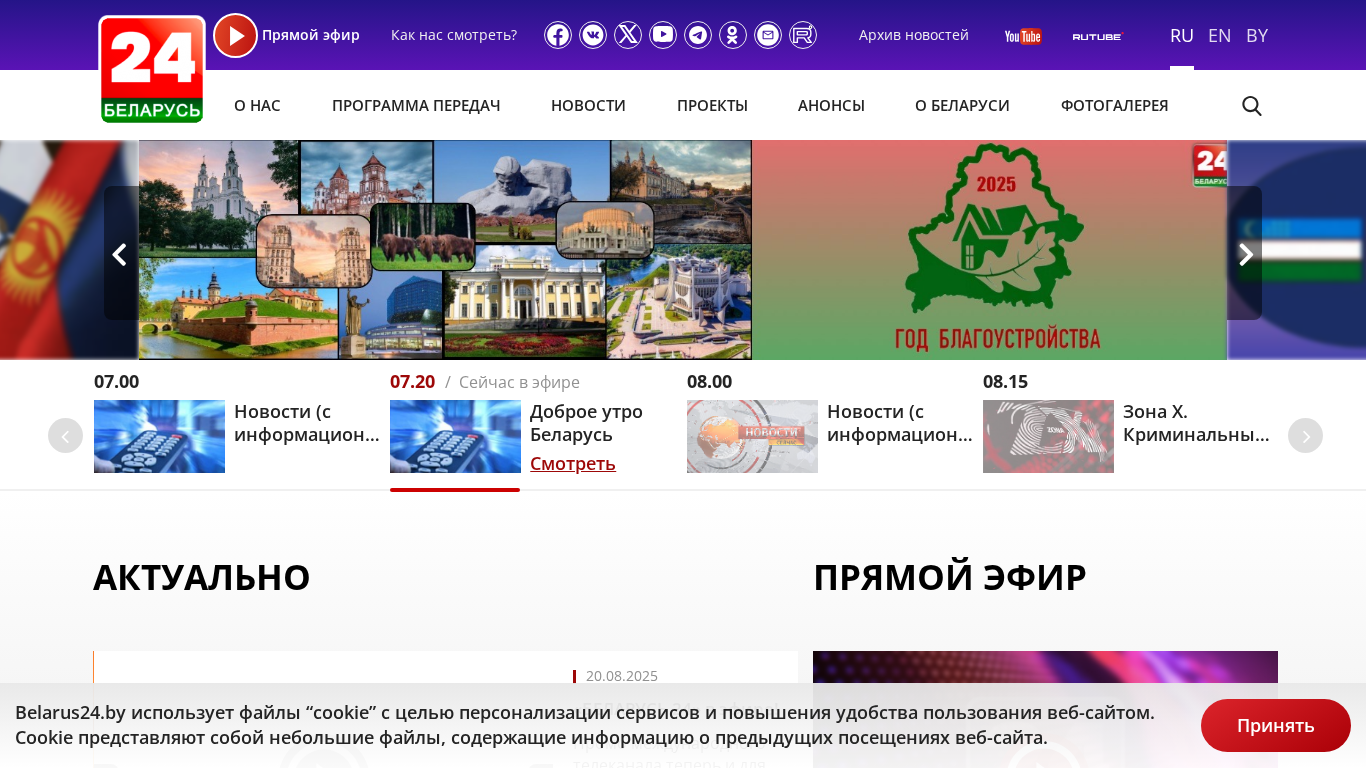Image resolution: width=1366 pixels, height=768 pixels.
Task: Click Доброе утро Беларусь title
Action: pos(586,424)
